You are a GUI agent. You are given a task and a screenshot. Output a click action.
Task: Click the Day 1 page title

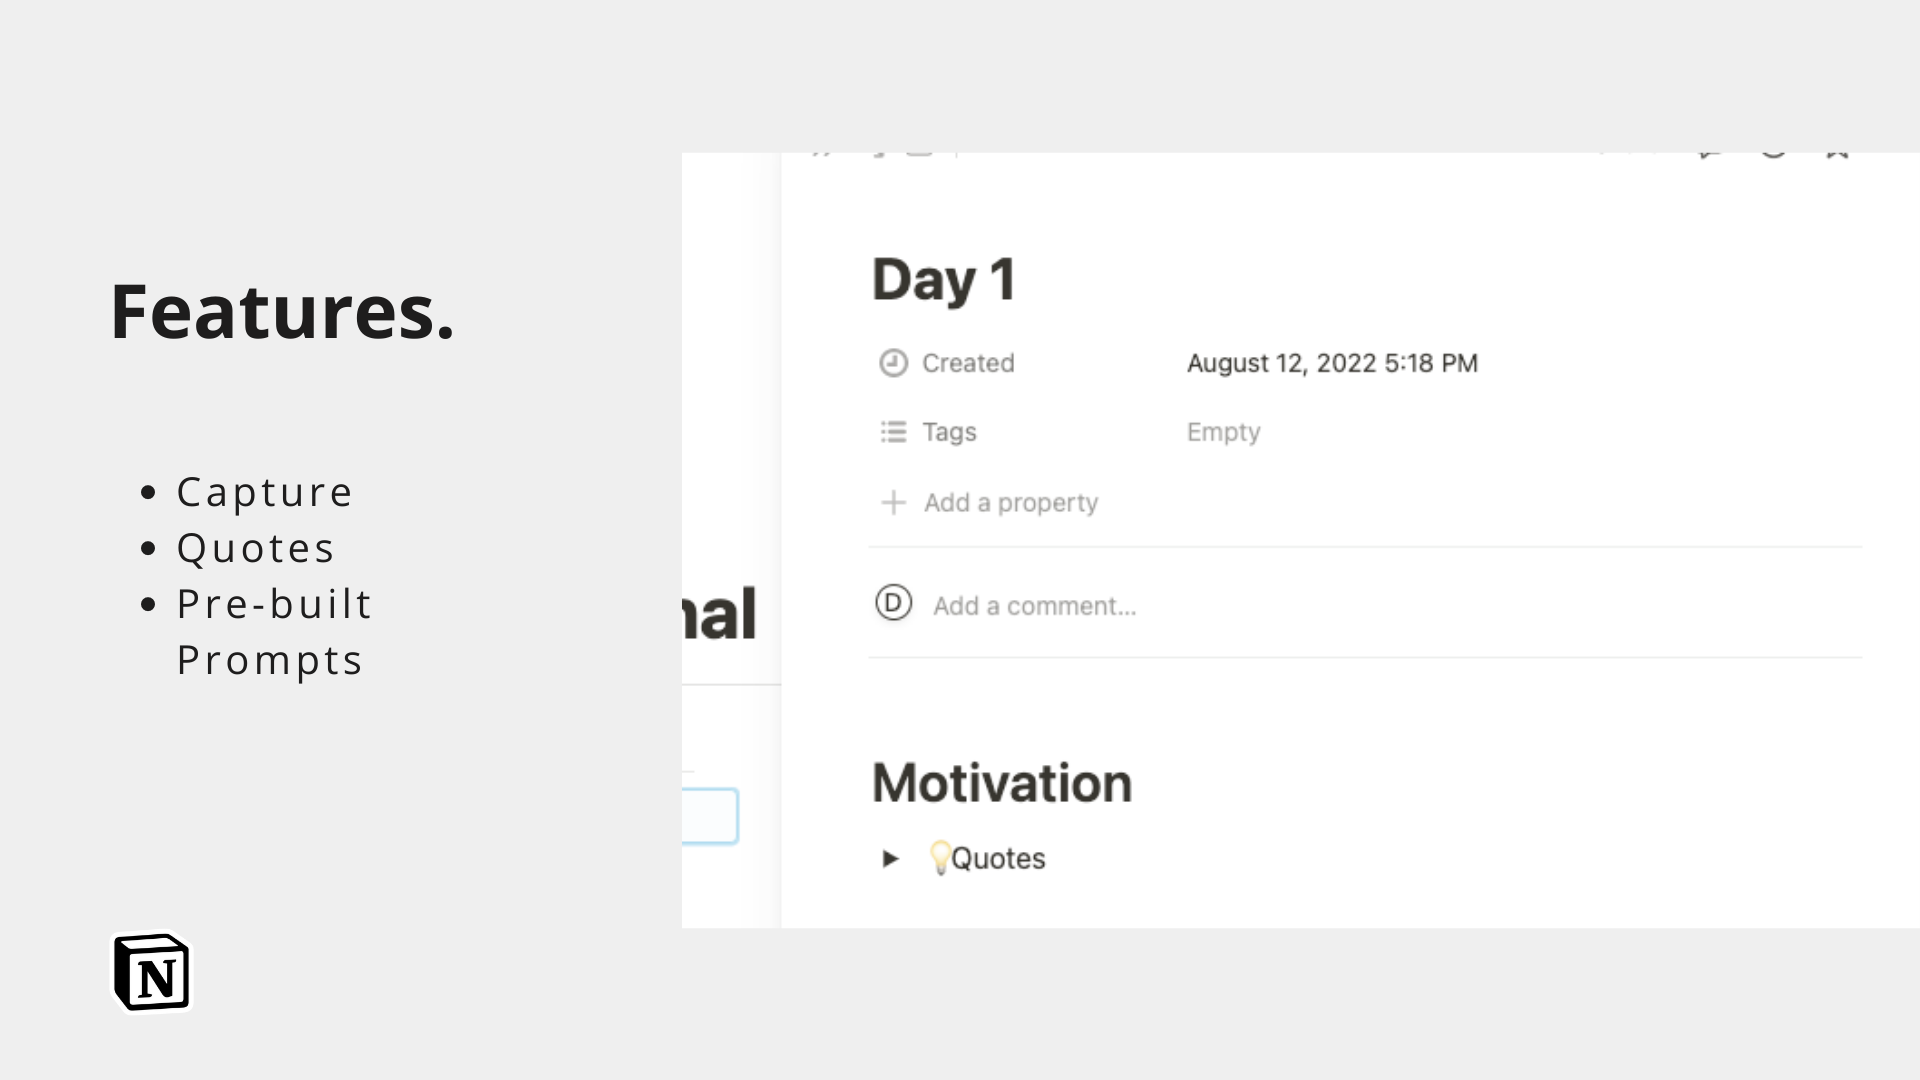coord(944,279)
